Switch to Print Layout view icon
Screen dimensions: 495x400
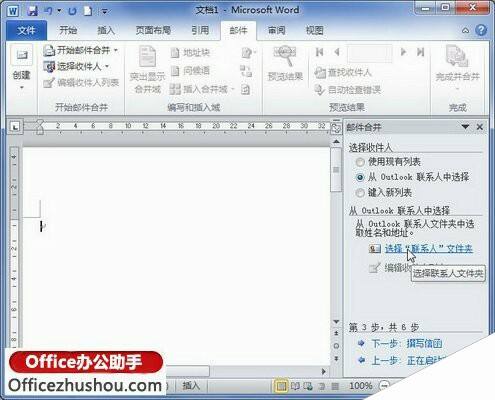coord(281,386)
